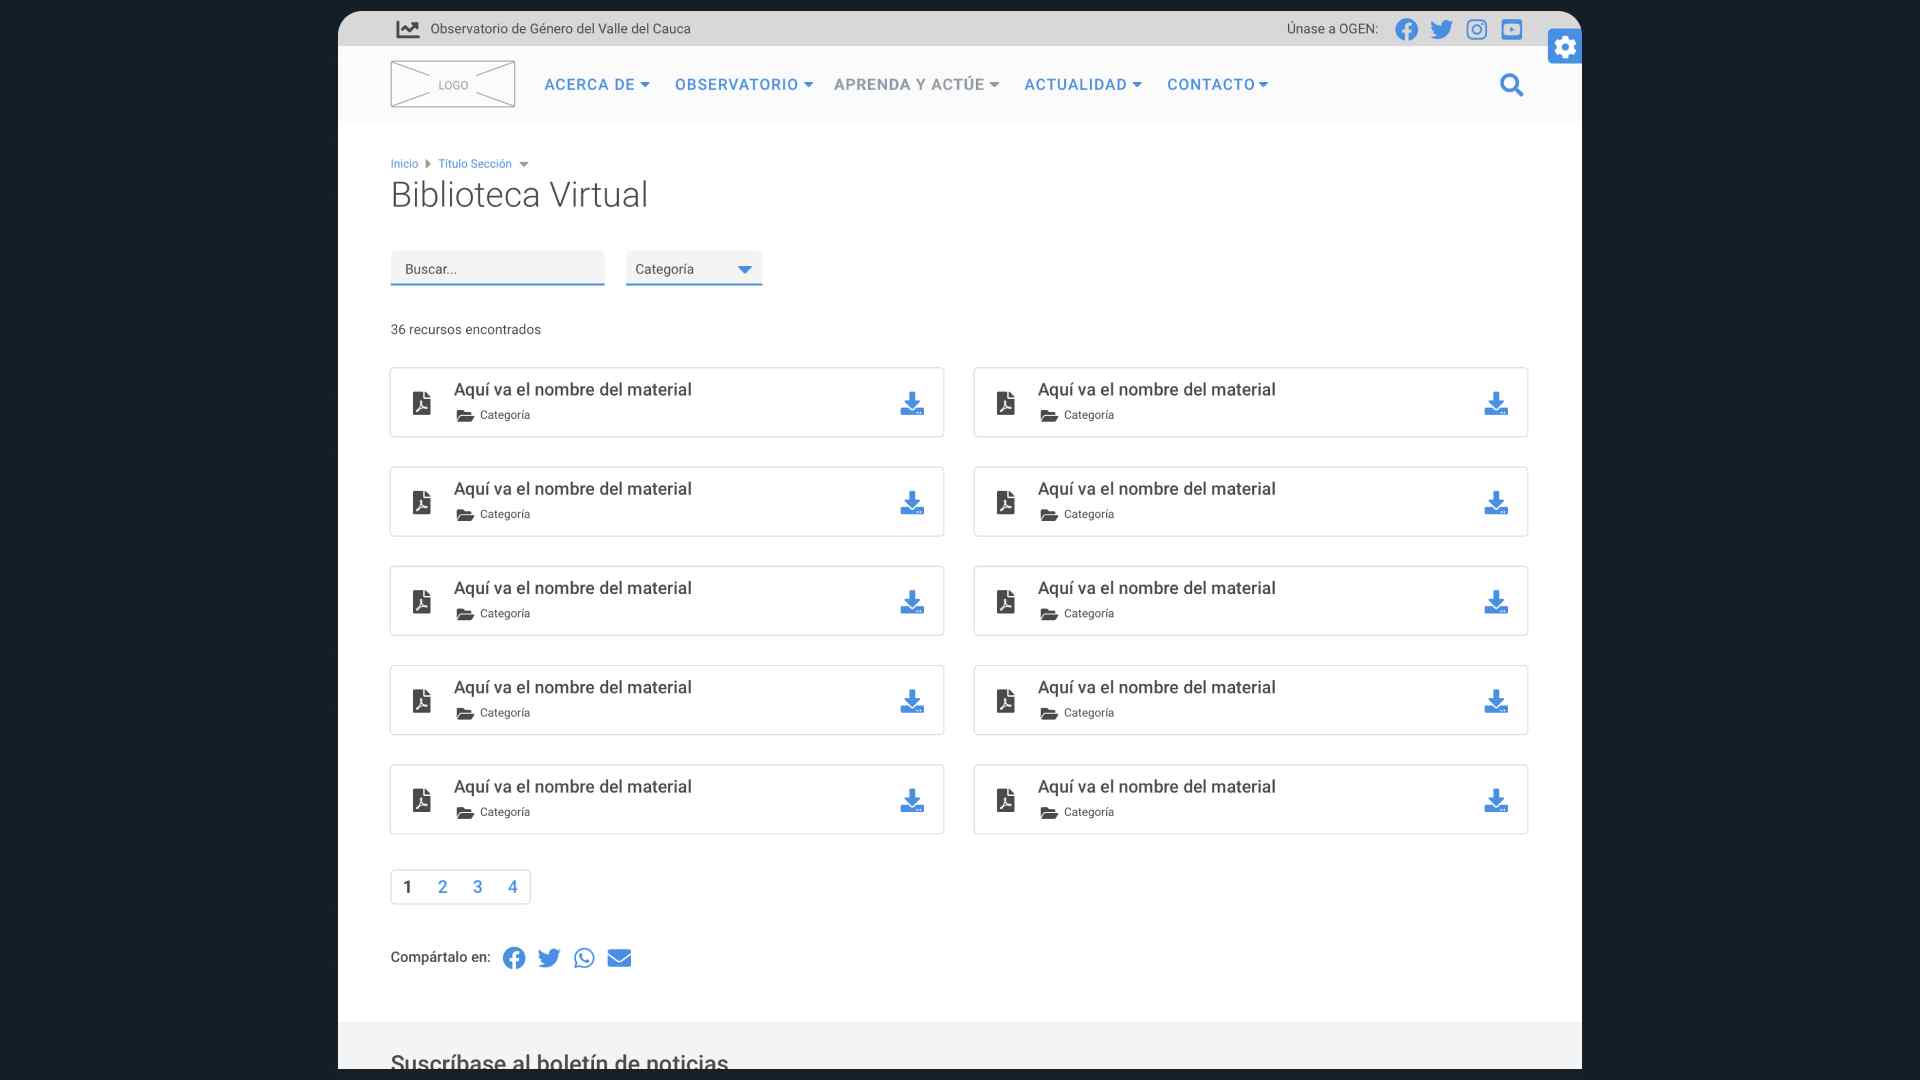Click the search magnifier icon in header
This screenshot has width=1920, height=1080.
pos(1511,85)
